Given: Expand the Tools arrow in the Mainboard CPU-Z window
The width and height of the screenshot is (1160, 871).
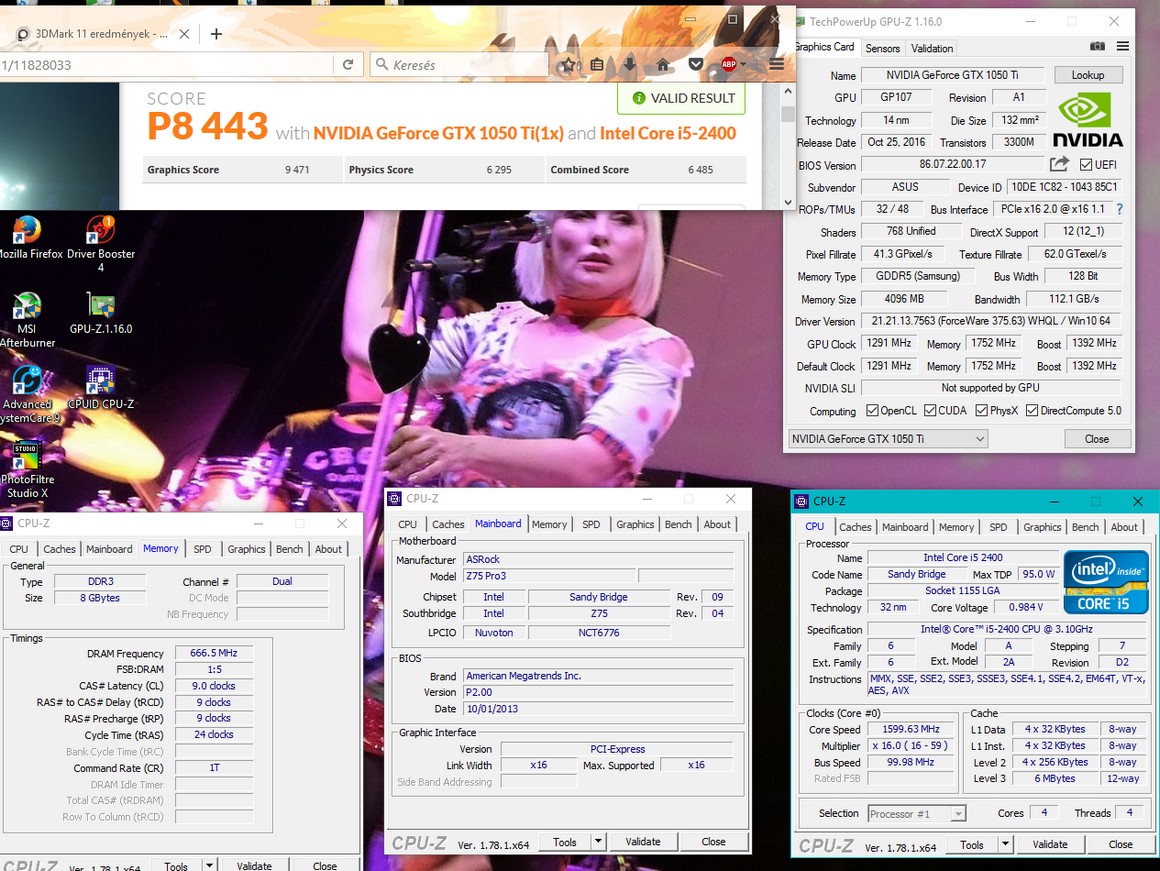Looking at the screenshot, I should point(598,841).
